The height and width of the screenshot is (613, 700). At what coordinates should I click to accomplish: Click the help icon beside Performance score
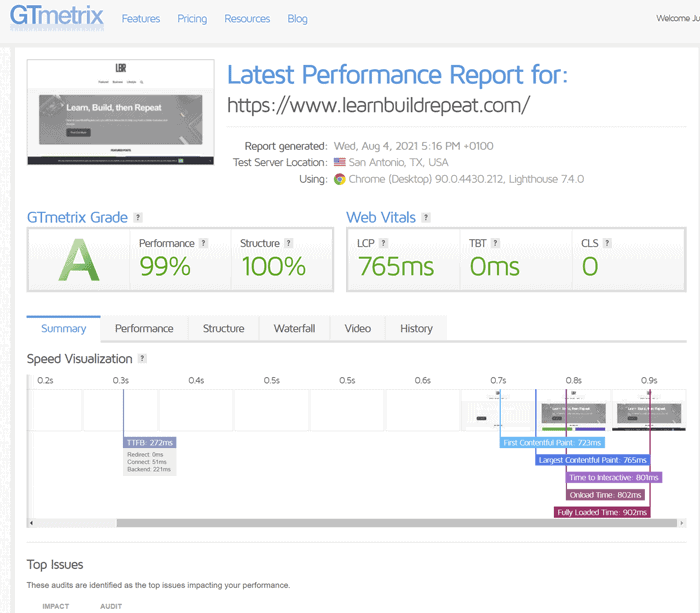click(x=204, y=243)
